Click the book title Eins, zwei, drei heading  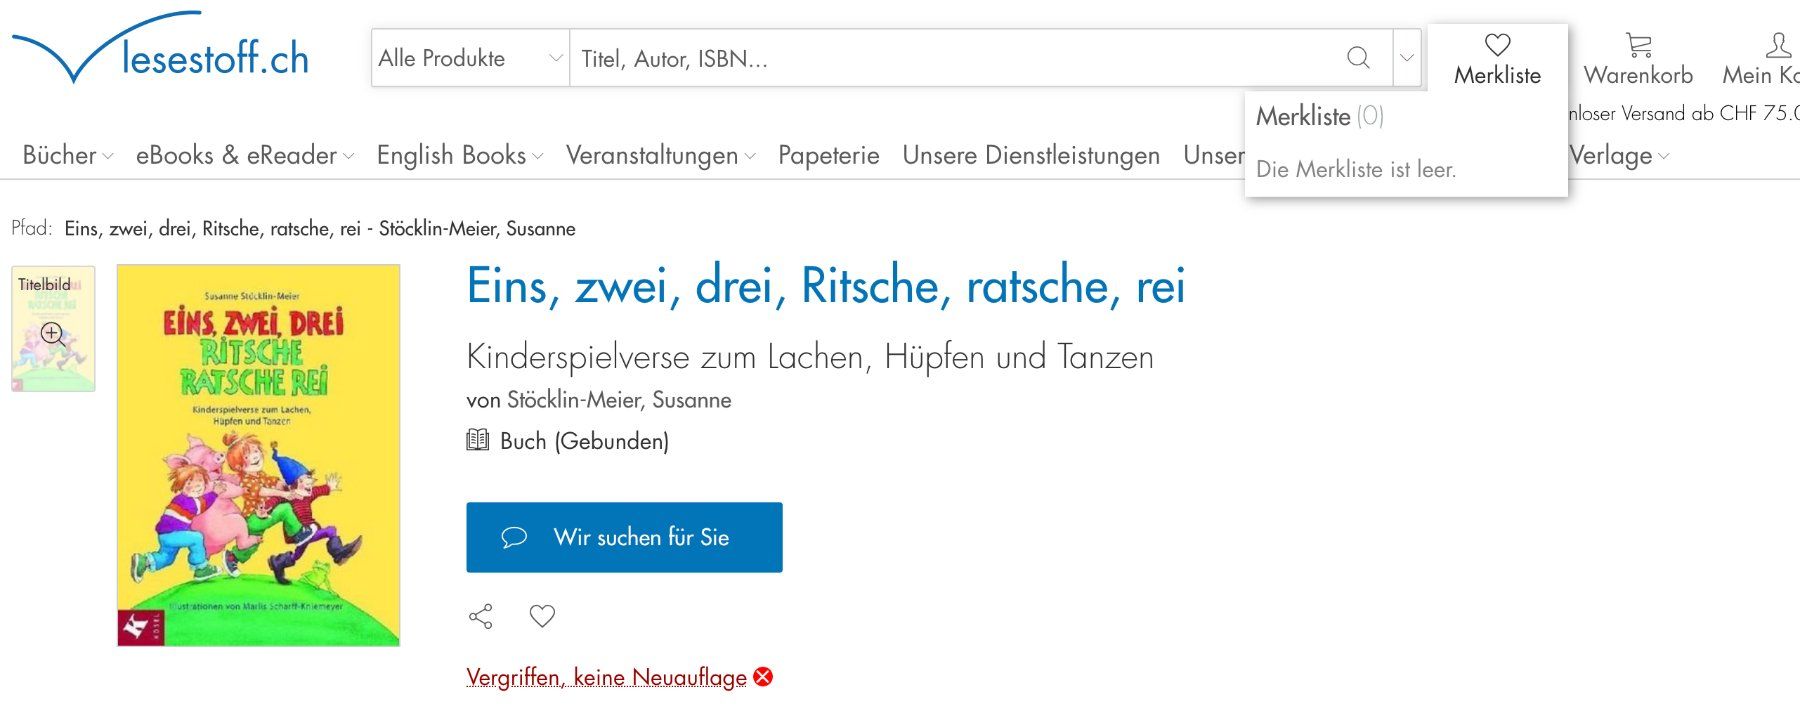pos(826,286)
